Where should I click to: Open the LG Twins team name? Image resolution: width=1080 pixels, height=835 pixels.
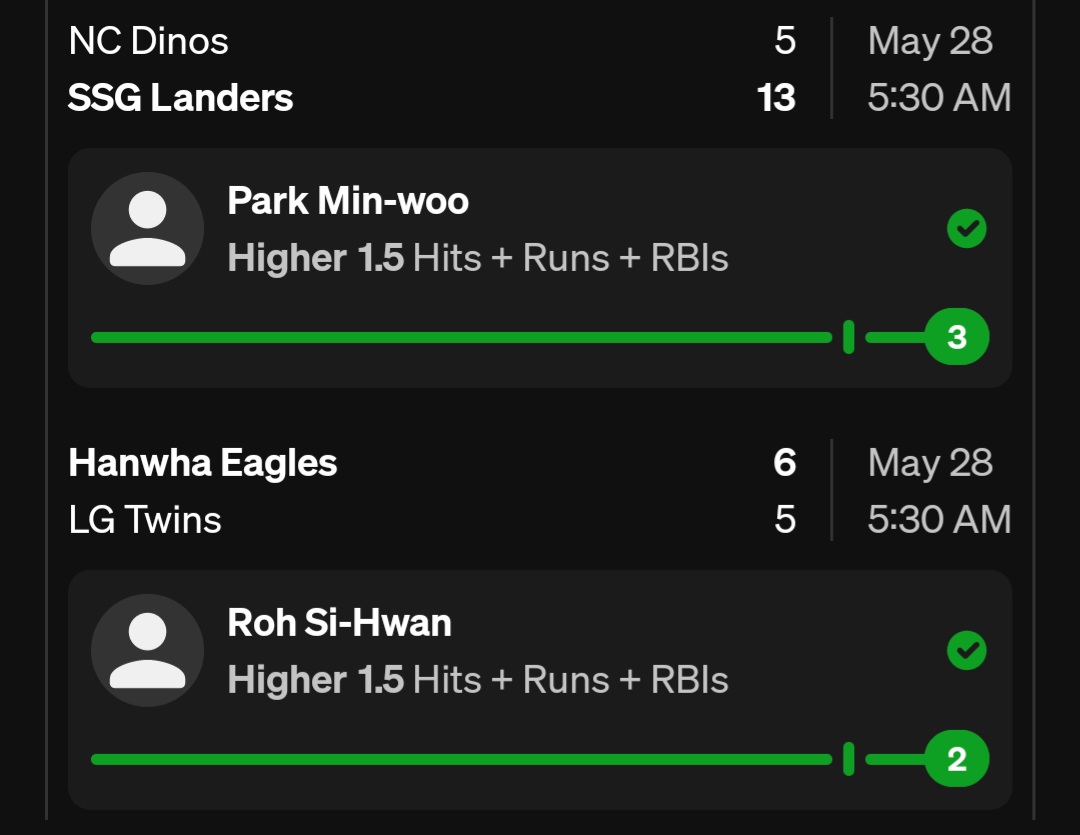coord(145,520)
